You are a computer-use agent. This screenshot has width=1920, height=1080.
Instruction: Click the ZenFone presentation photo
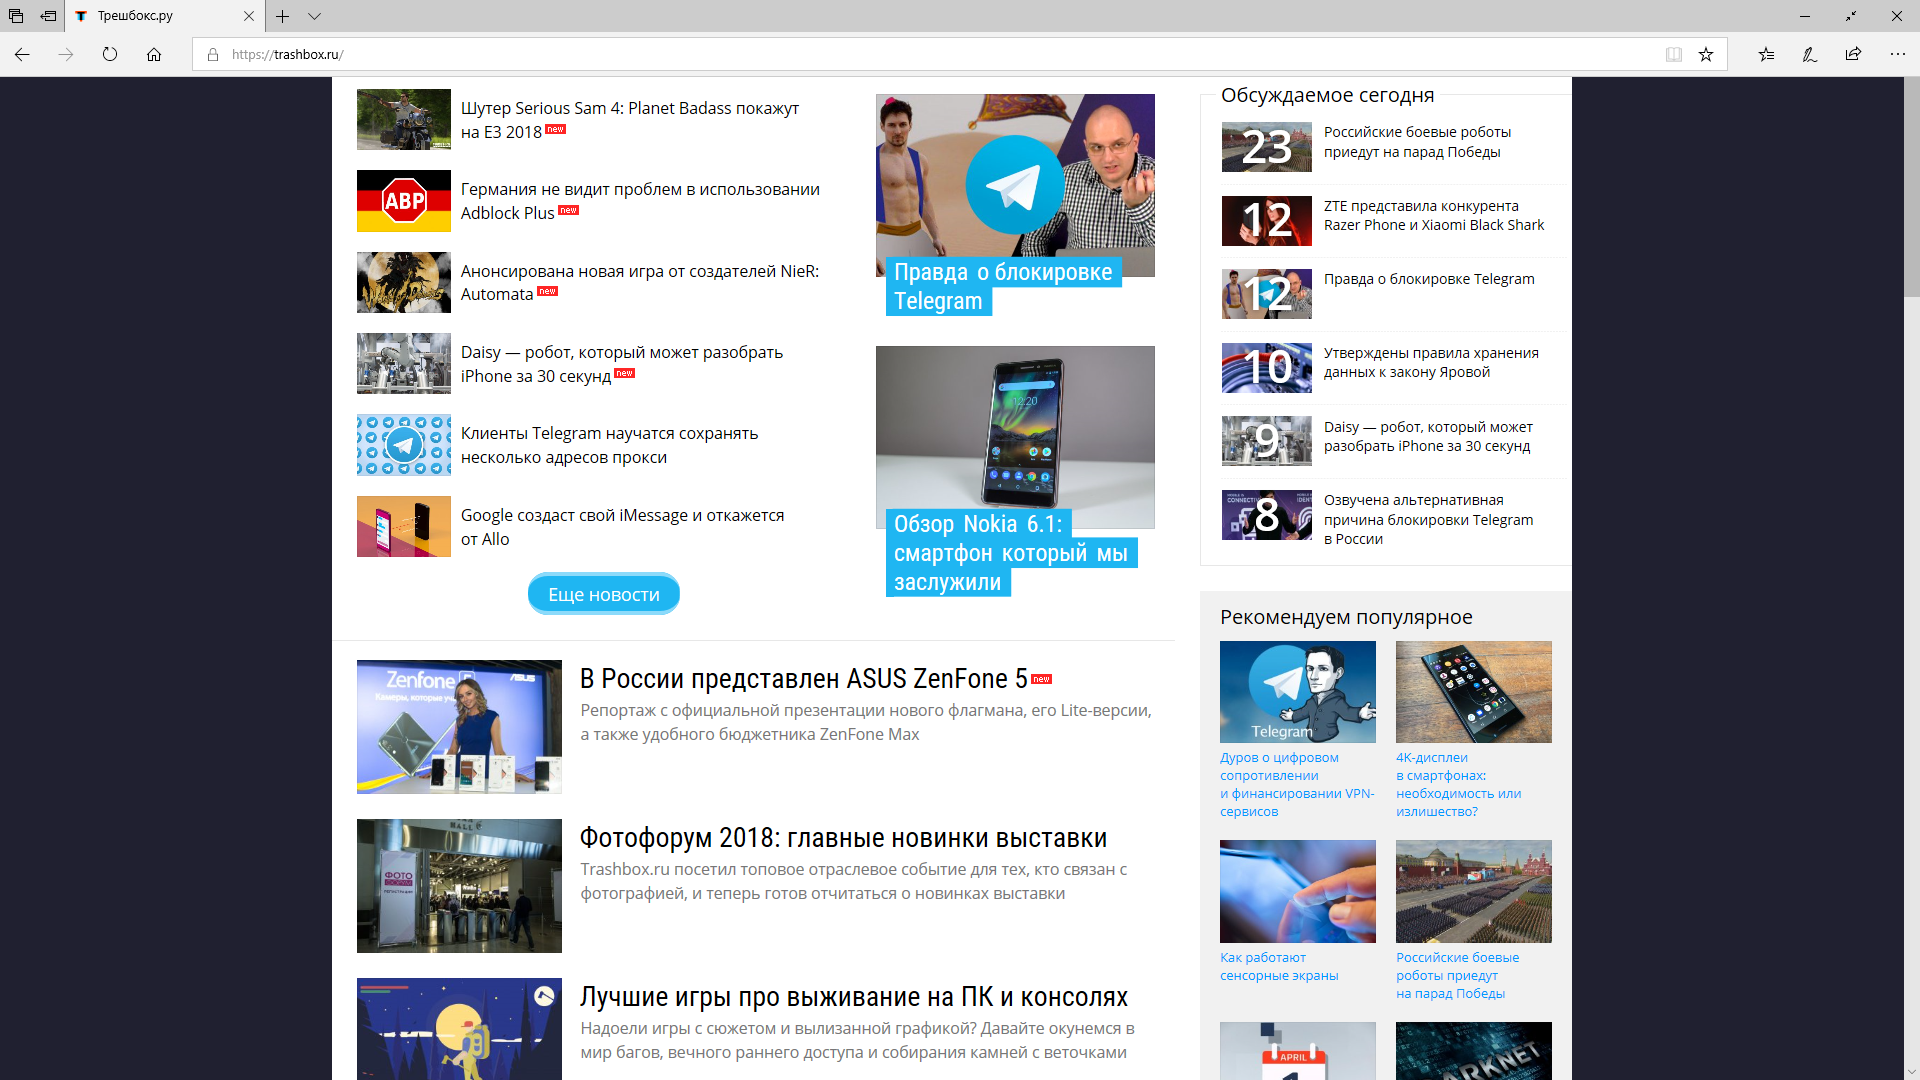pyautogui.click(x=459, y=727)
